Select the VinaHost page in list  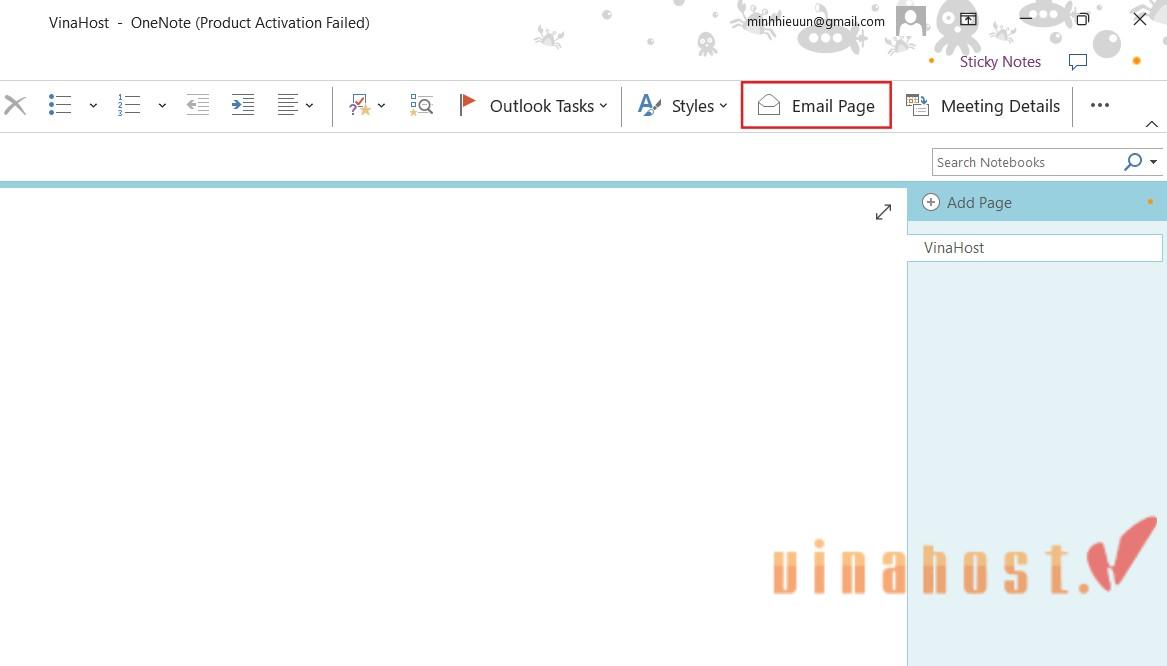coord(1035,248)
